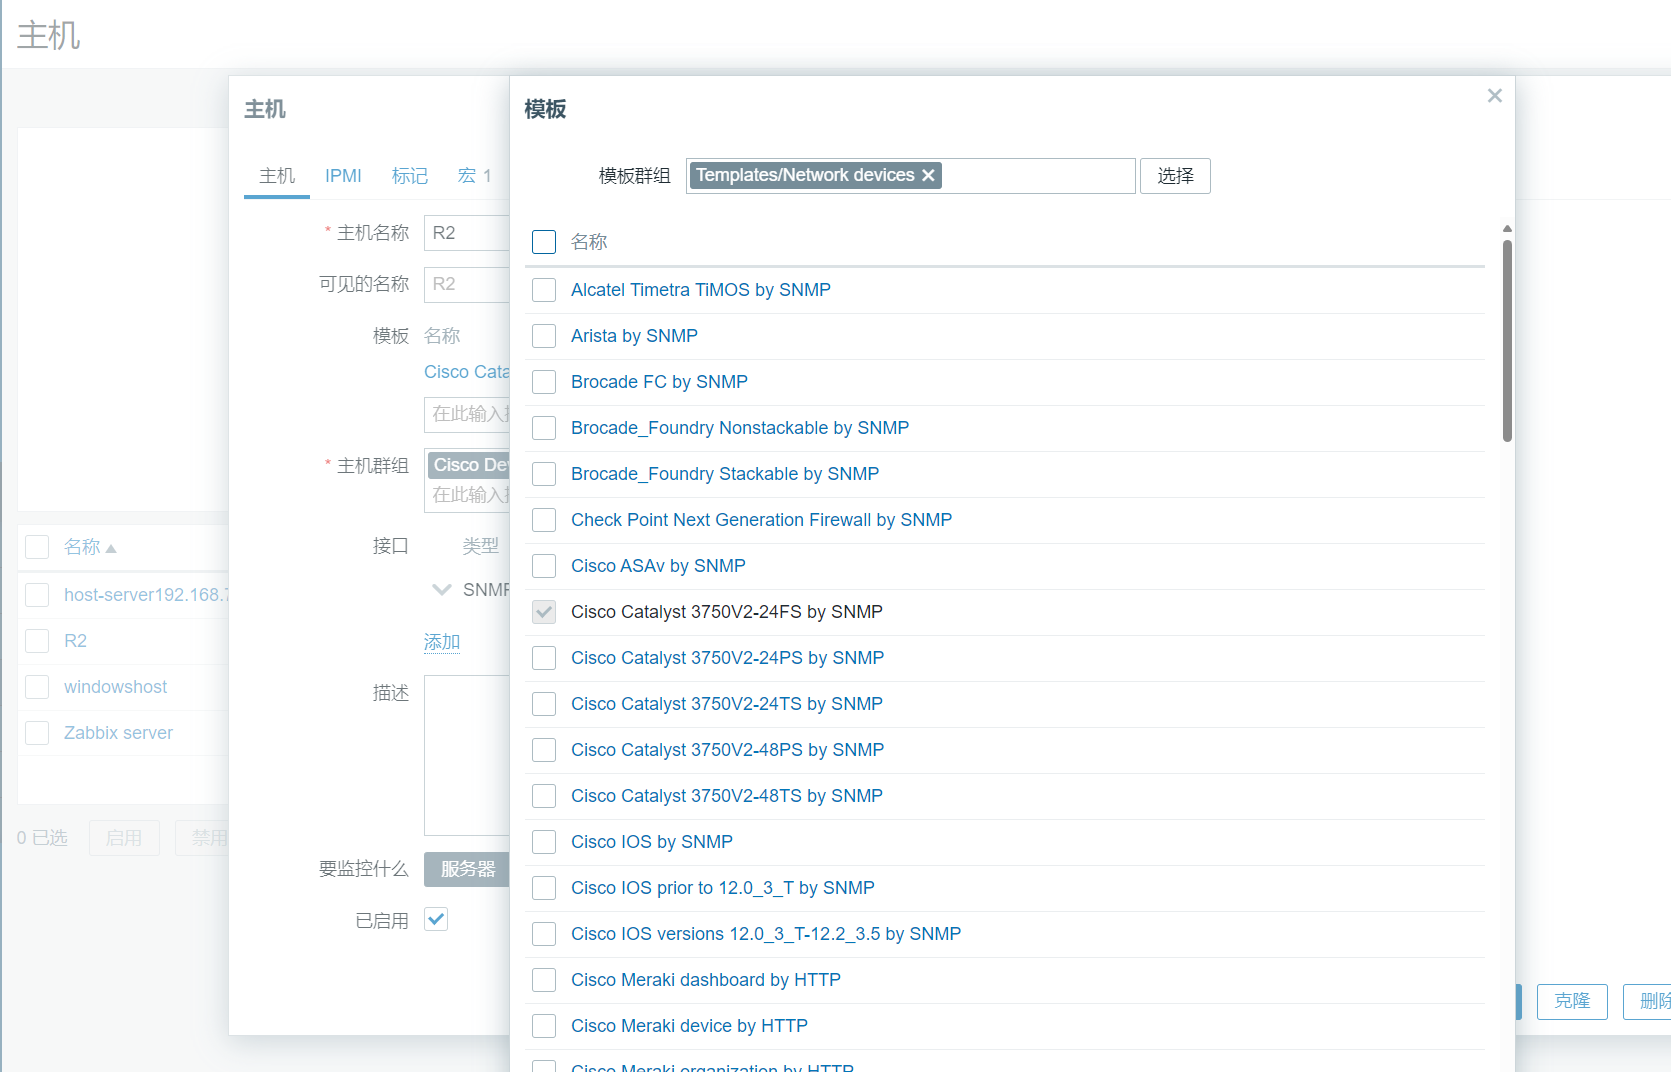Open Cisco Catalyst 3750V2-24TS by SNMP link

coord(727,704)
